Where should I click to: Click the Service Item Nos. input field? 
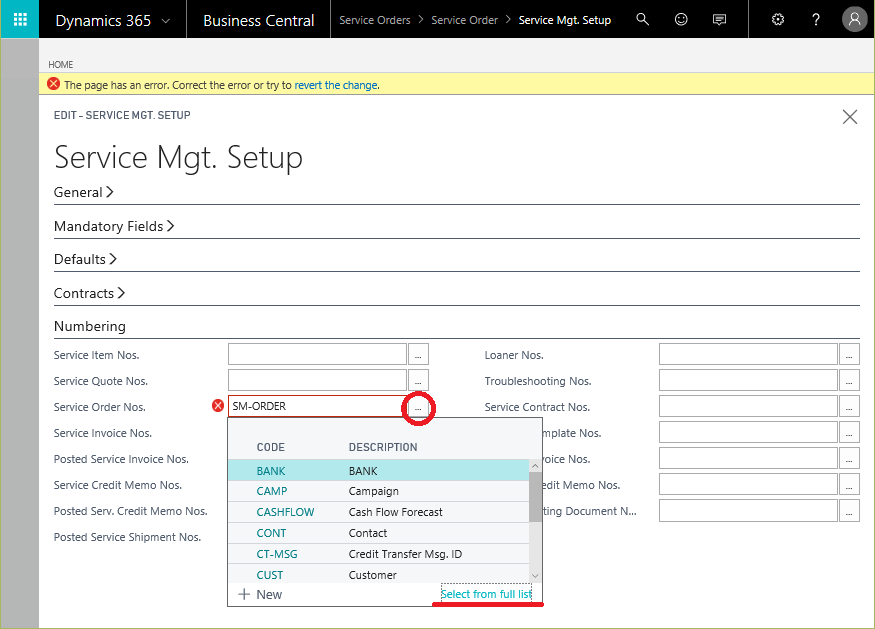point(317,354)
